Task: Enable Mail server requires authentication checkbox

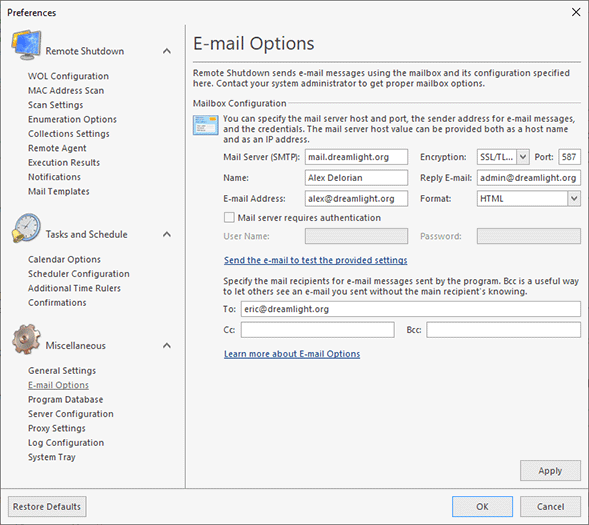Action: click(x=229, y=217)
